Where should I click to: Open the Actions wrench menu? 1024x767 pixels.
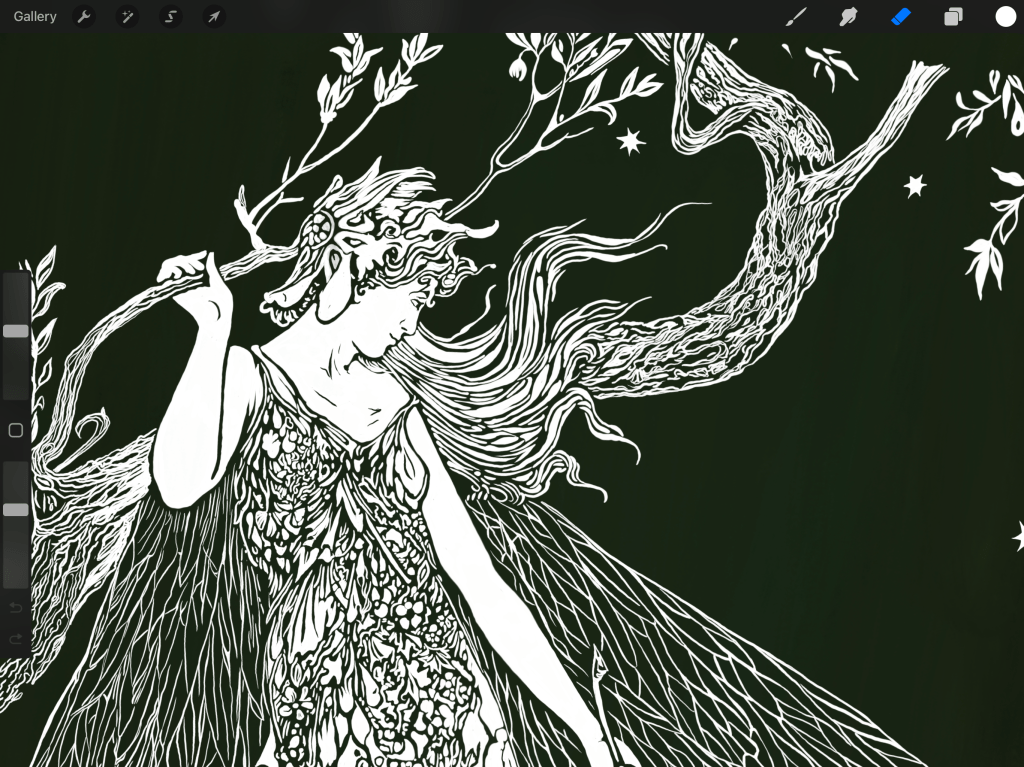coord(84,17)
